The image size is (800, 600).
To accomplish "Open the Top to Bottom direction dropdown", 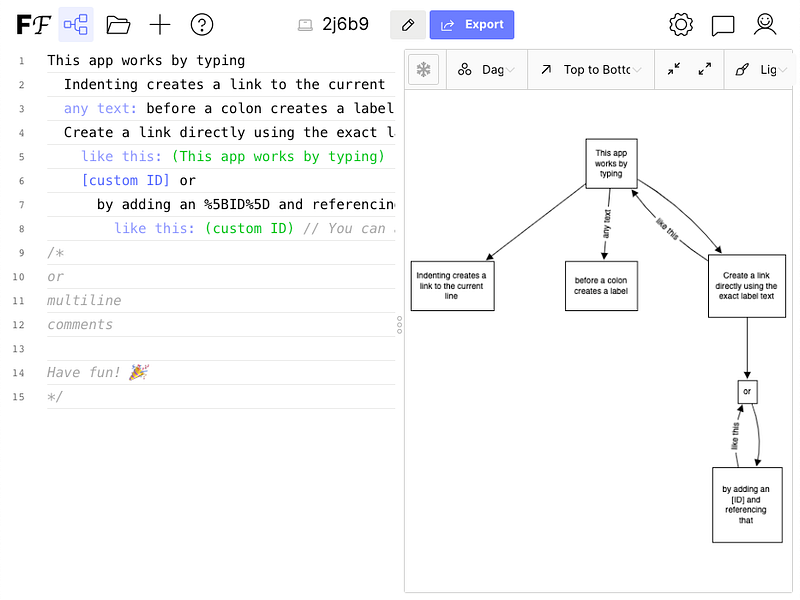I will [x=590, y=68].
